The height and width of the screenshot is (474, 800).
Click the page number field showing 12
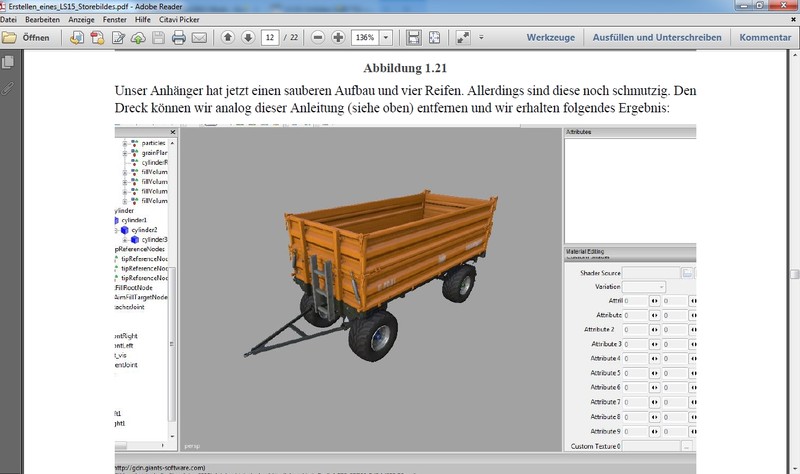(270, 38)
